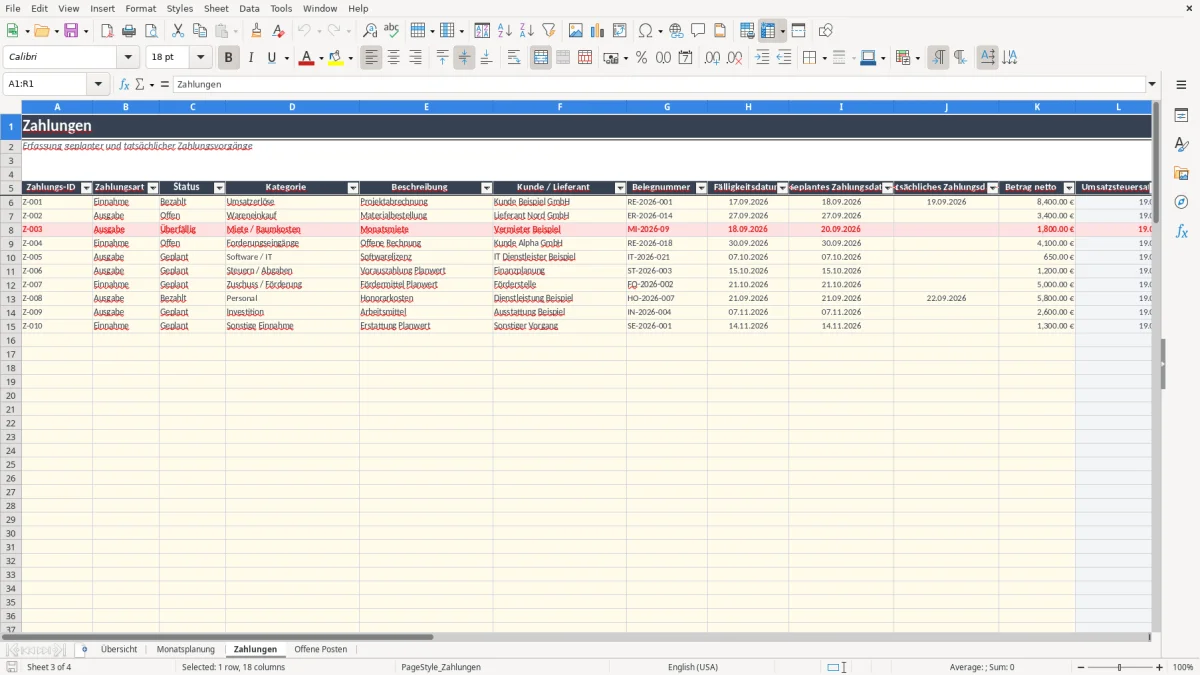Open the Format menu
The height and width of the screenshot is (675, 1200).
coord(141,8)
